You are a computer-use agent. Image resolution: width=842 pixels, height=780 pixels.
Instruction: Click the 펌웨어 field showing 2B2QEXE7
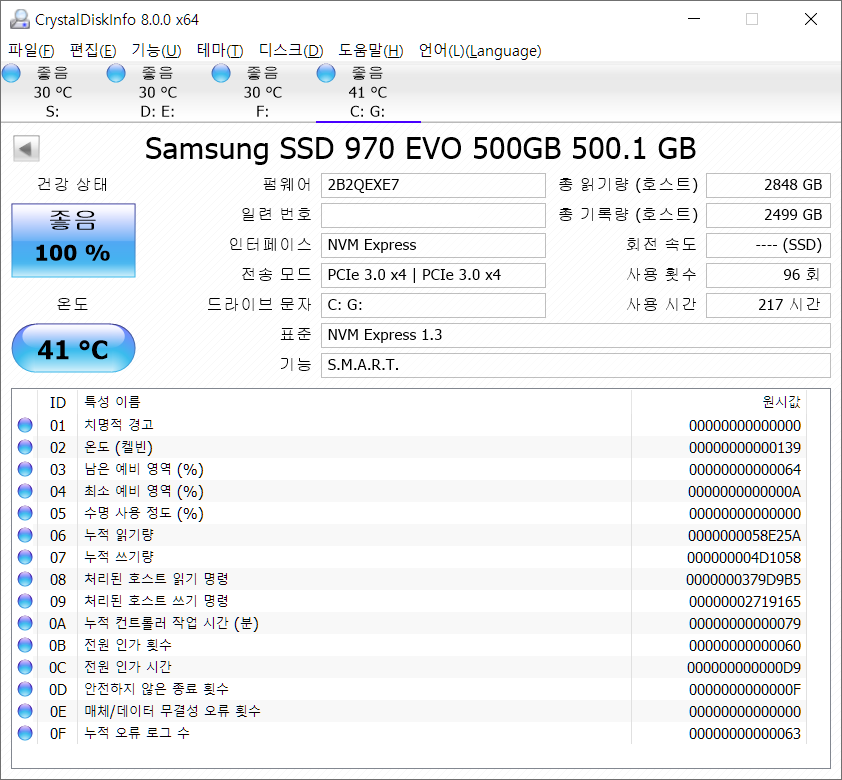(433, 185)
